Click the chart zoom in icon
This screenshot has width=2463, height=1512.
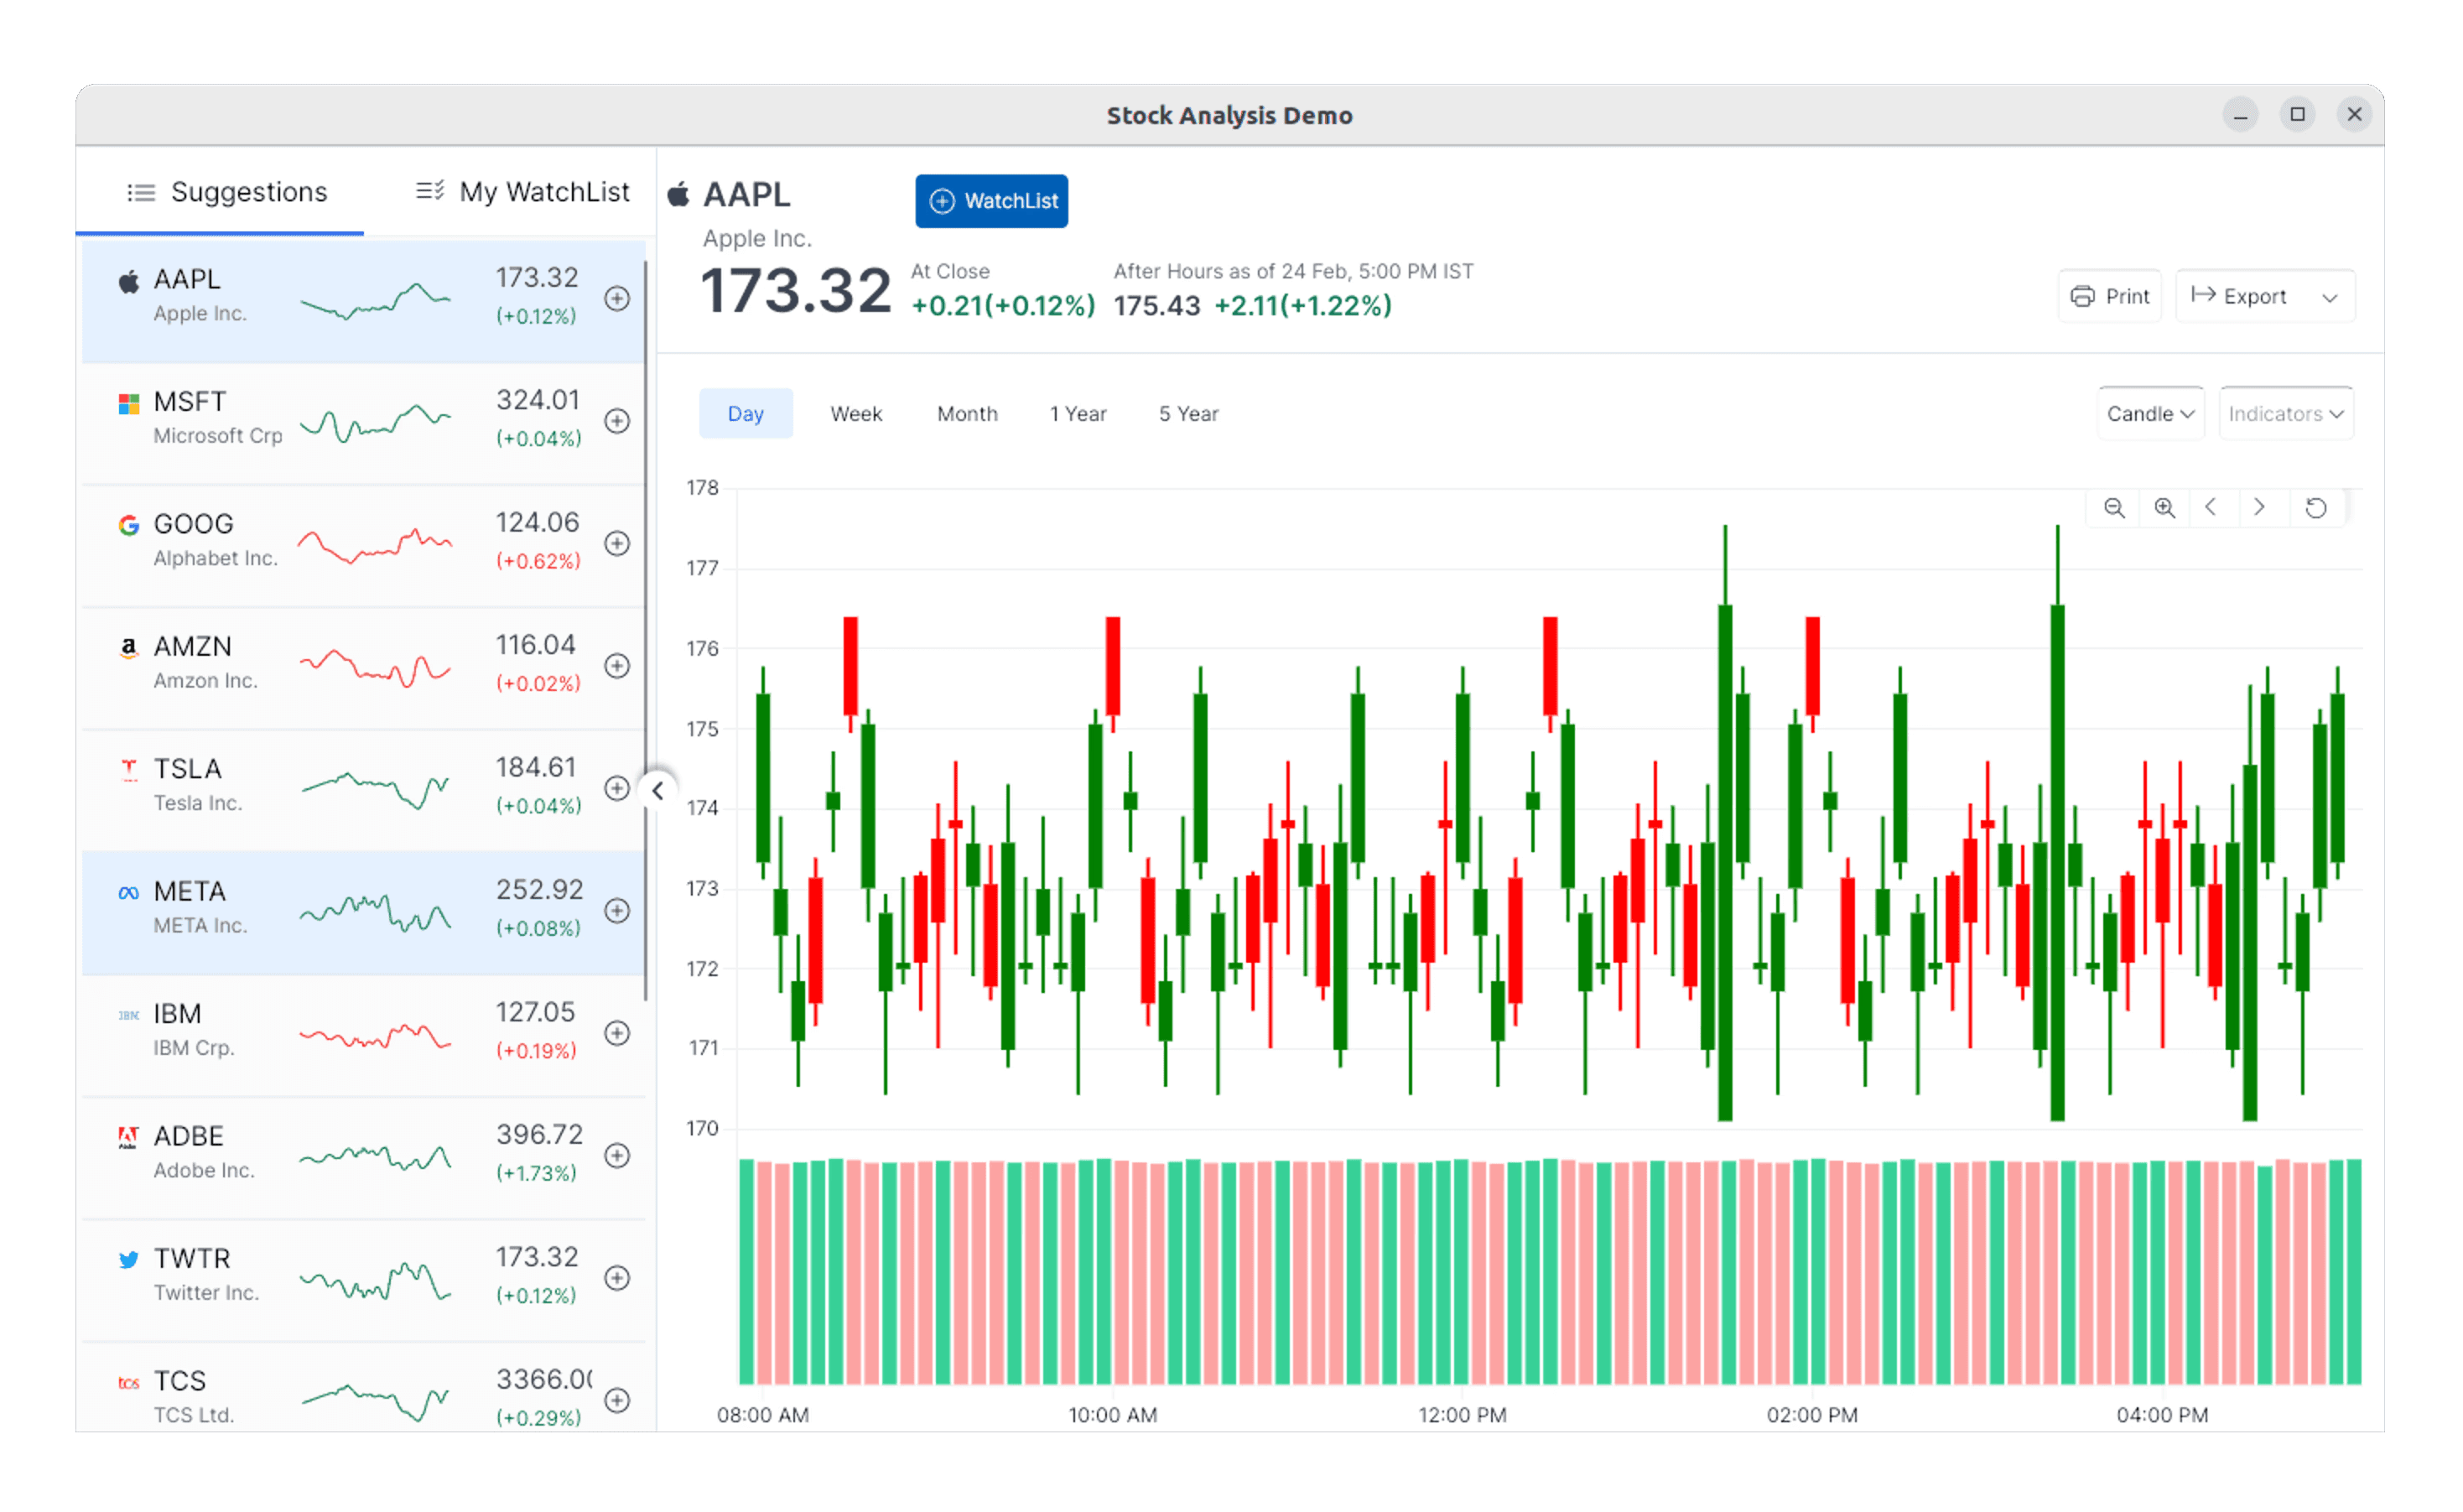click(2164, 508)
